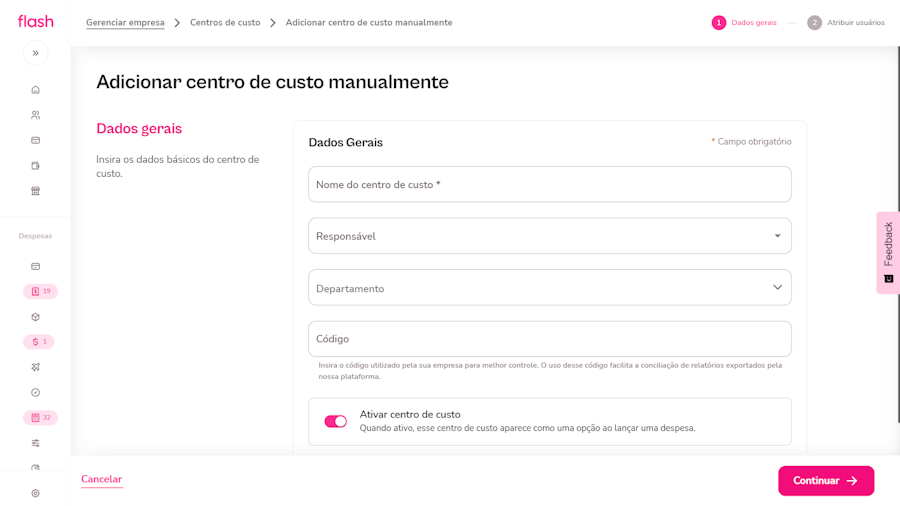The width and height of the screenshot is (900, 506).
Task: Open the receipt badge showing 19
Action: 40,291
